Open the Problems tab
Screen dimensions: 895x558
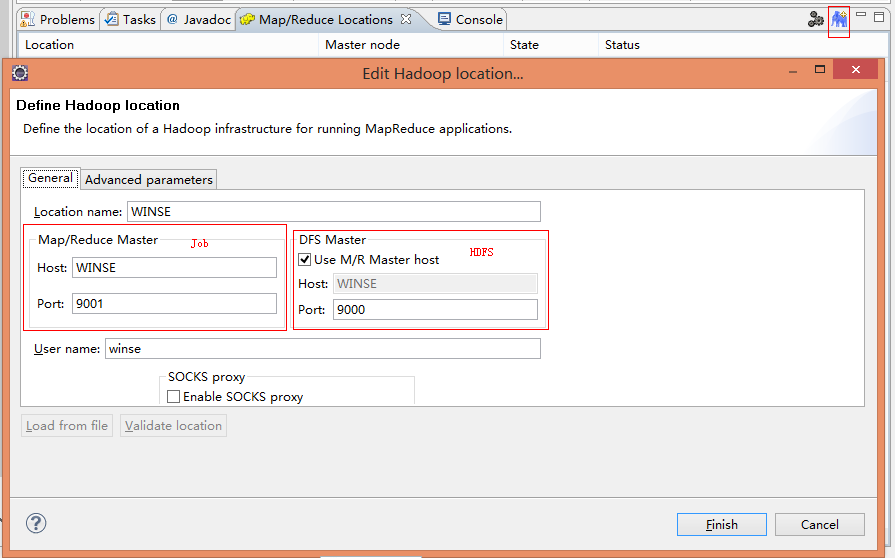[59, 19]
